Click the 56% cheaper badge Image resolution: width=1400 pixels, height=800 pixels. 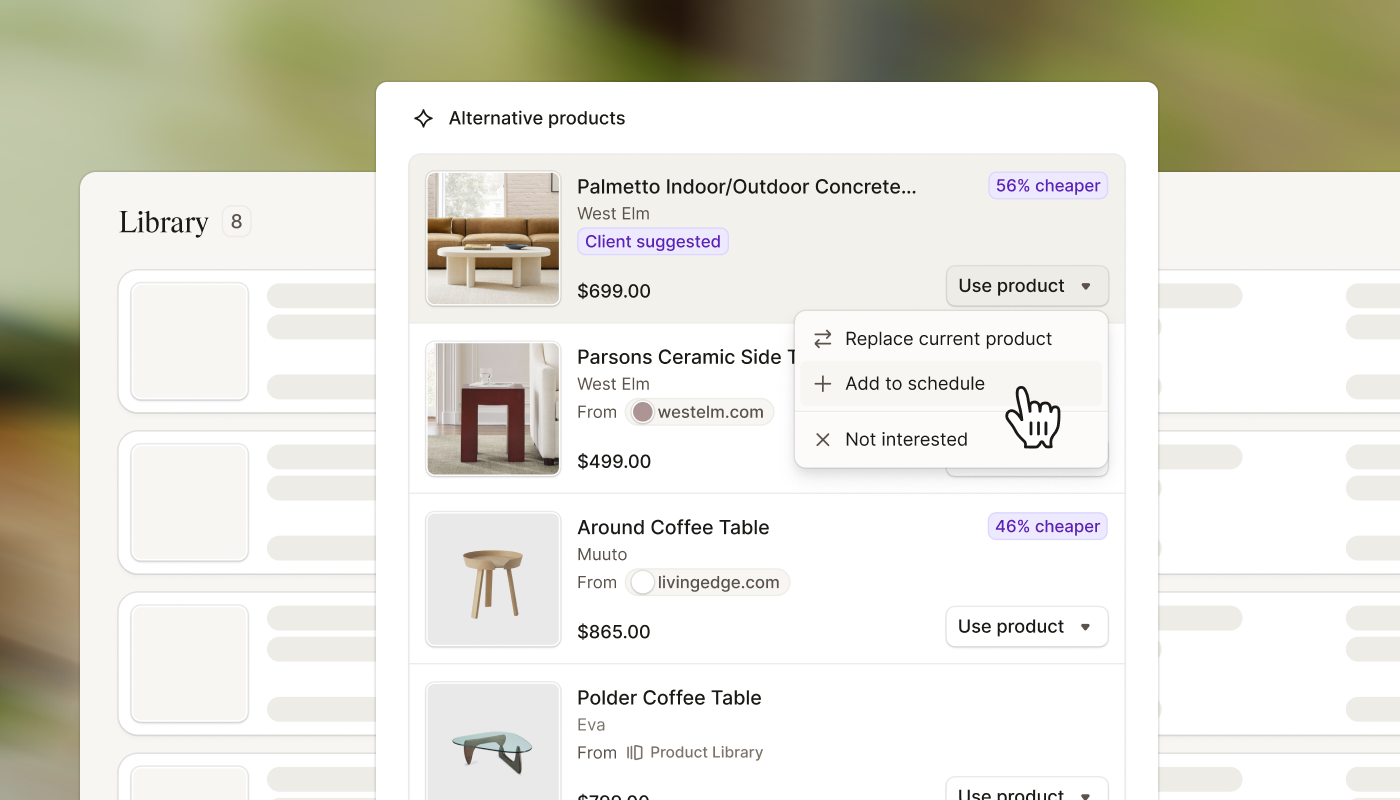(1048, 186)
